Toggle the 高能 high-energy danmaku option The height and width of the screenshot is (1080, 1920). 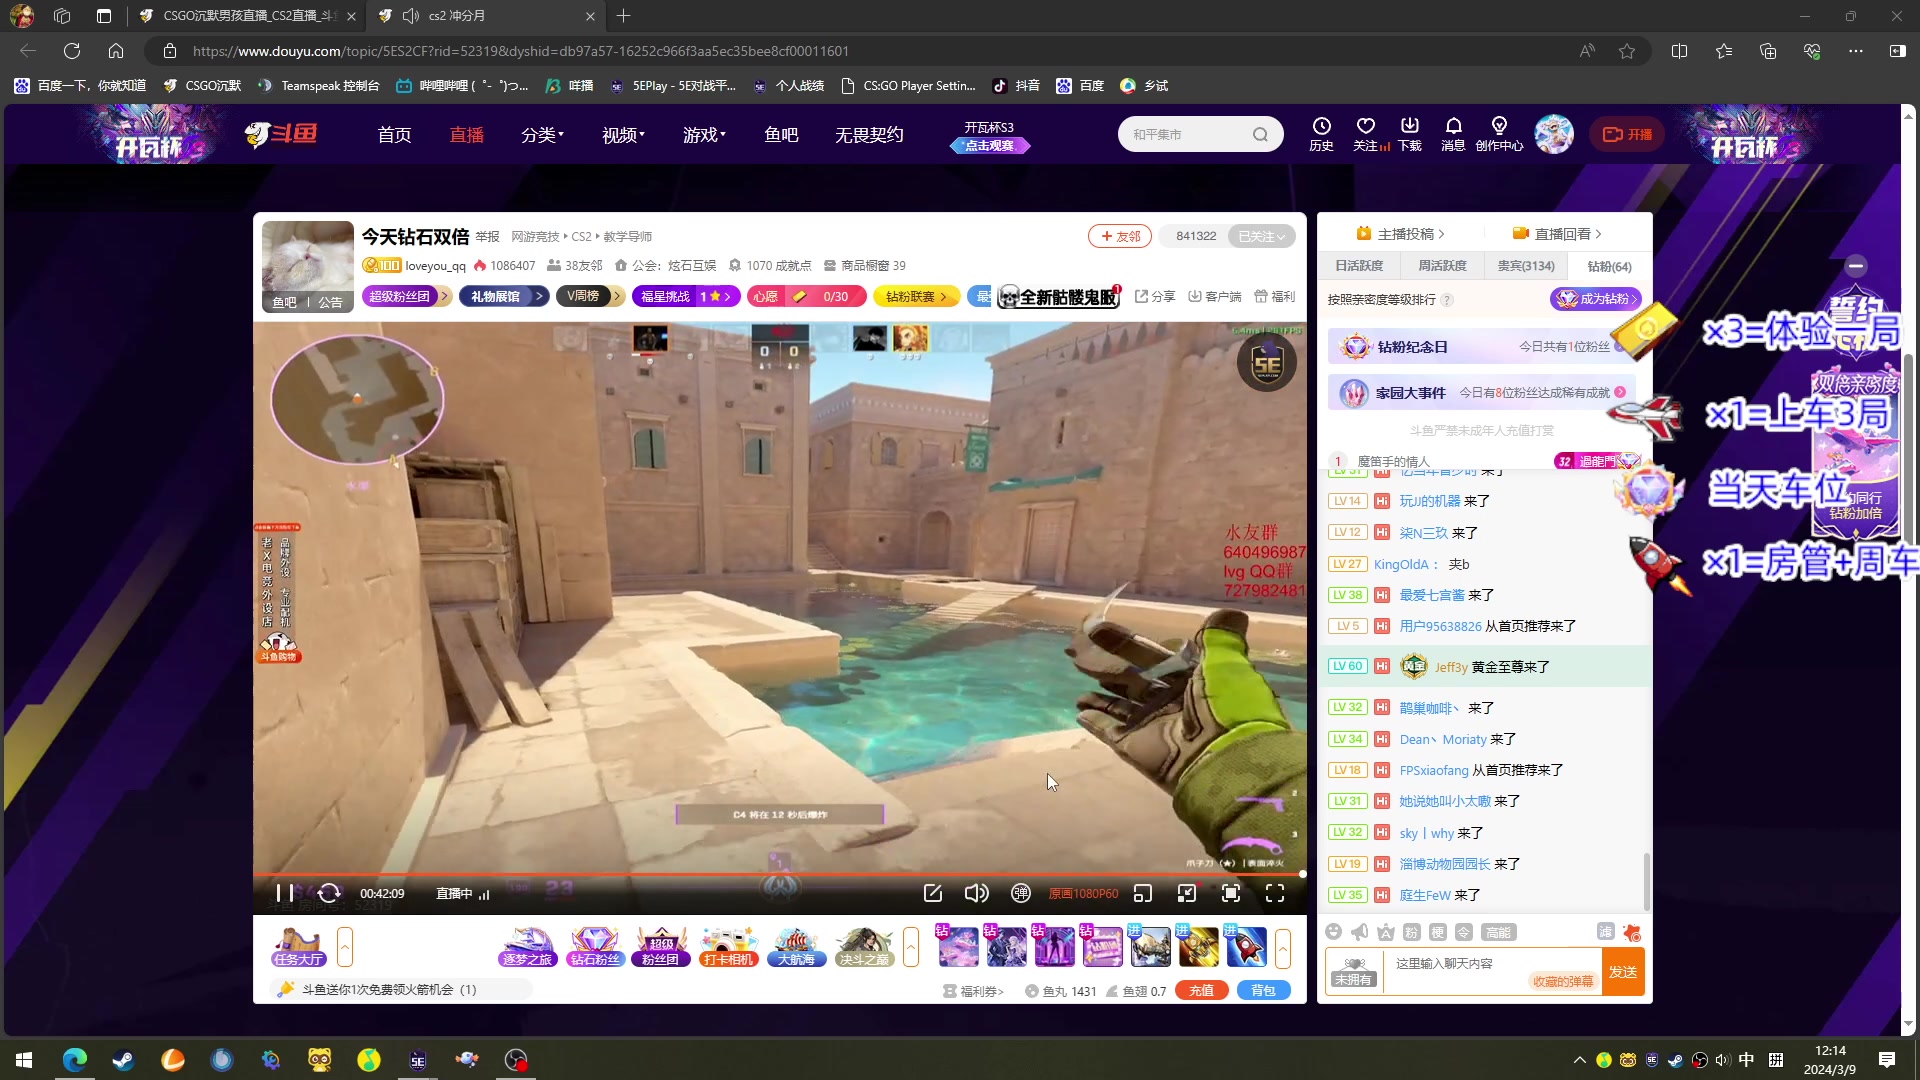click(x=1498, y=932)
